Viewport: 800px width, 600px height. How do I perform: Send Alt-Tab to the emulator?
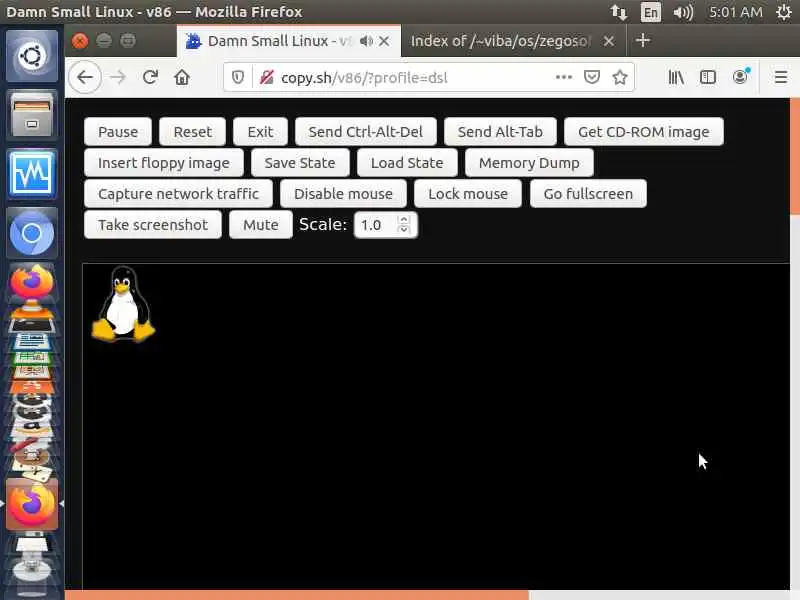pos(500,132)
